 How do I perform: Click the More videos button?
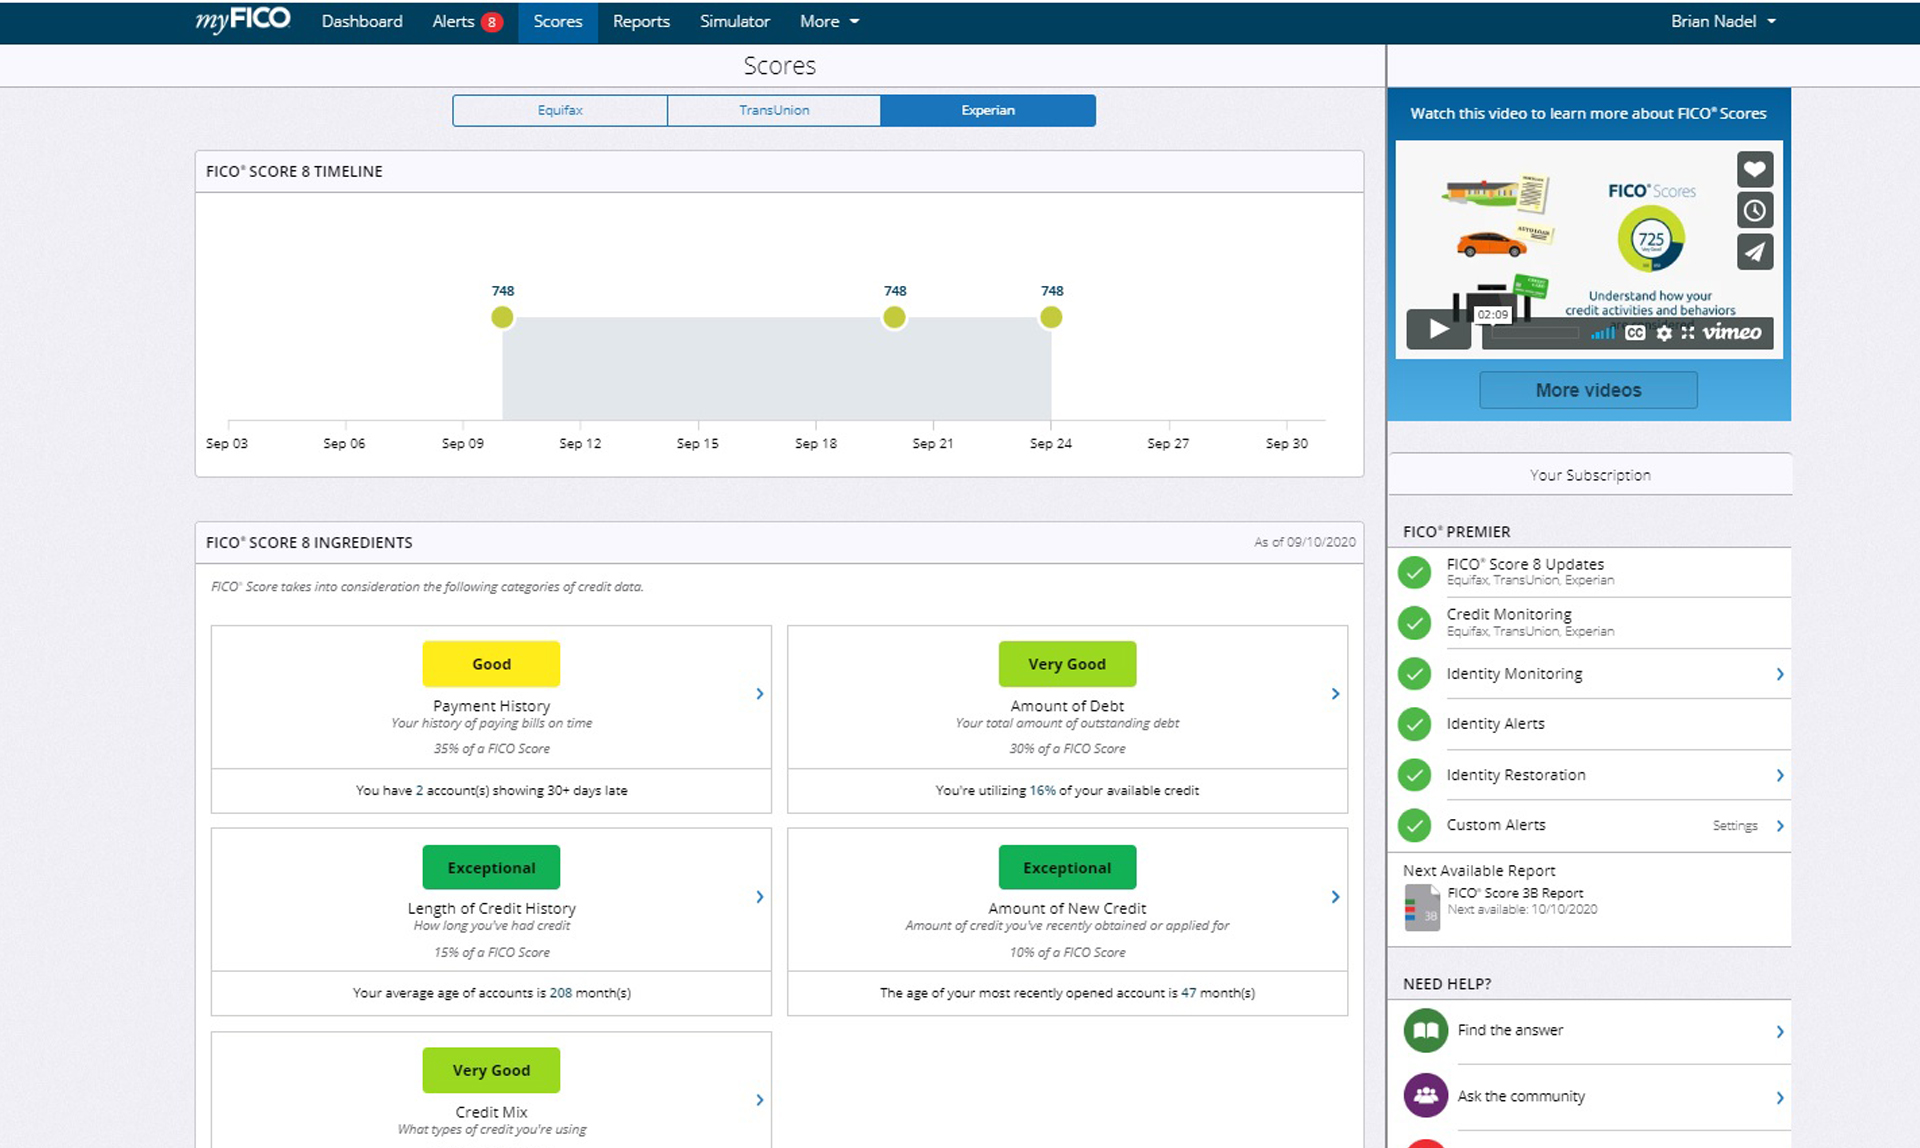click(x=1588, y=390)
